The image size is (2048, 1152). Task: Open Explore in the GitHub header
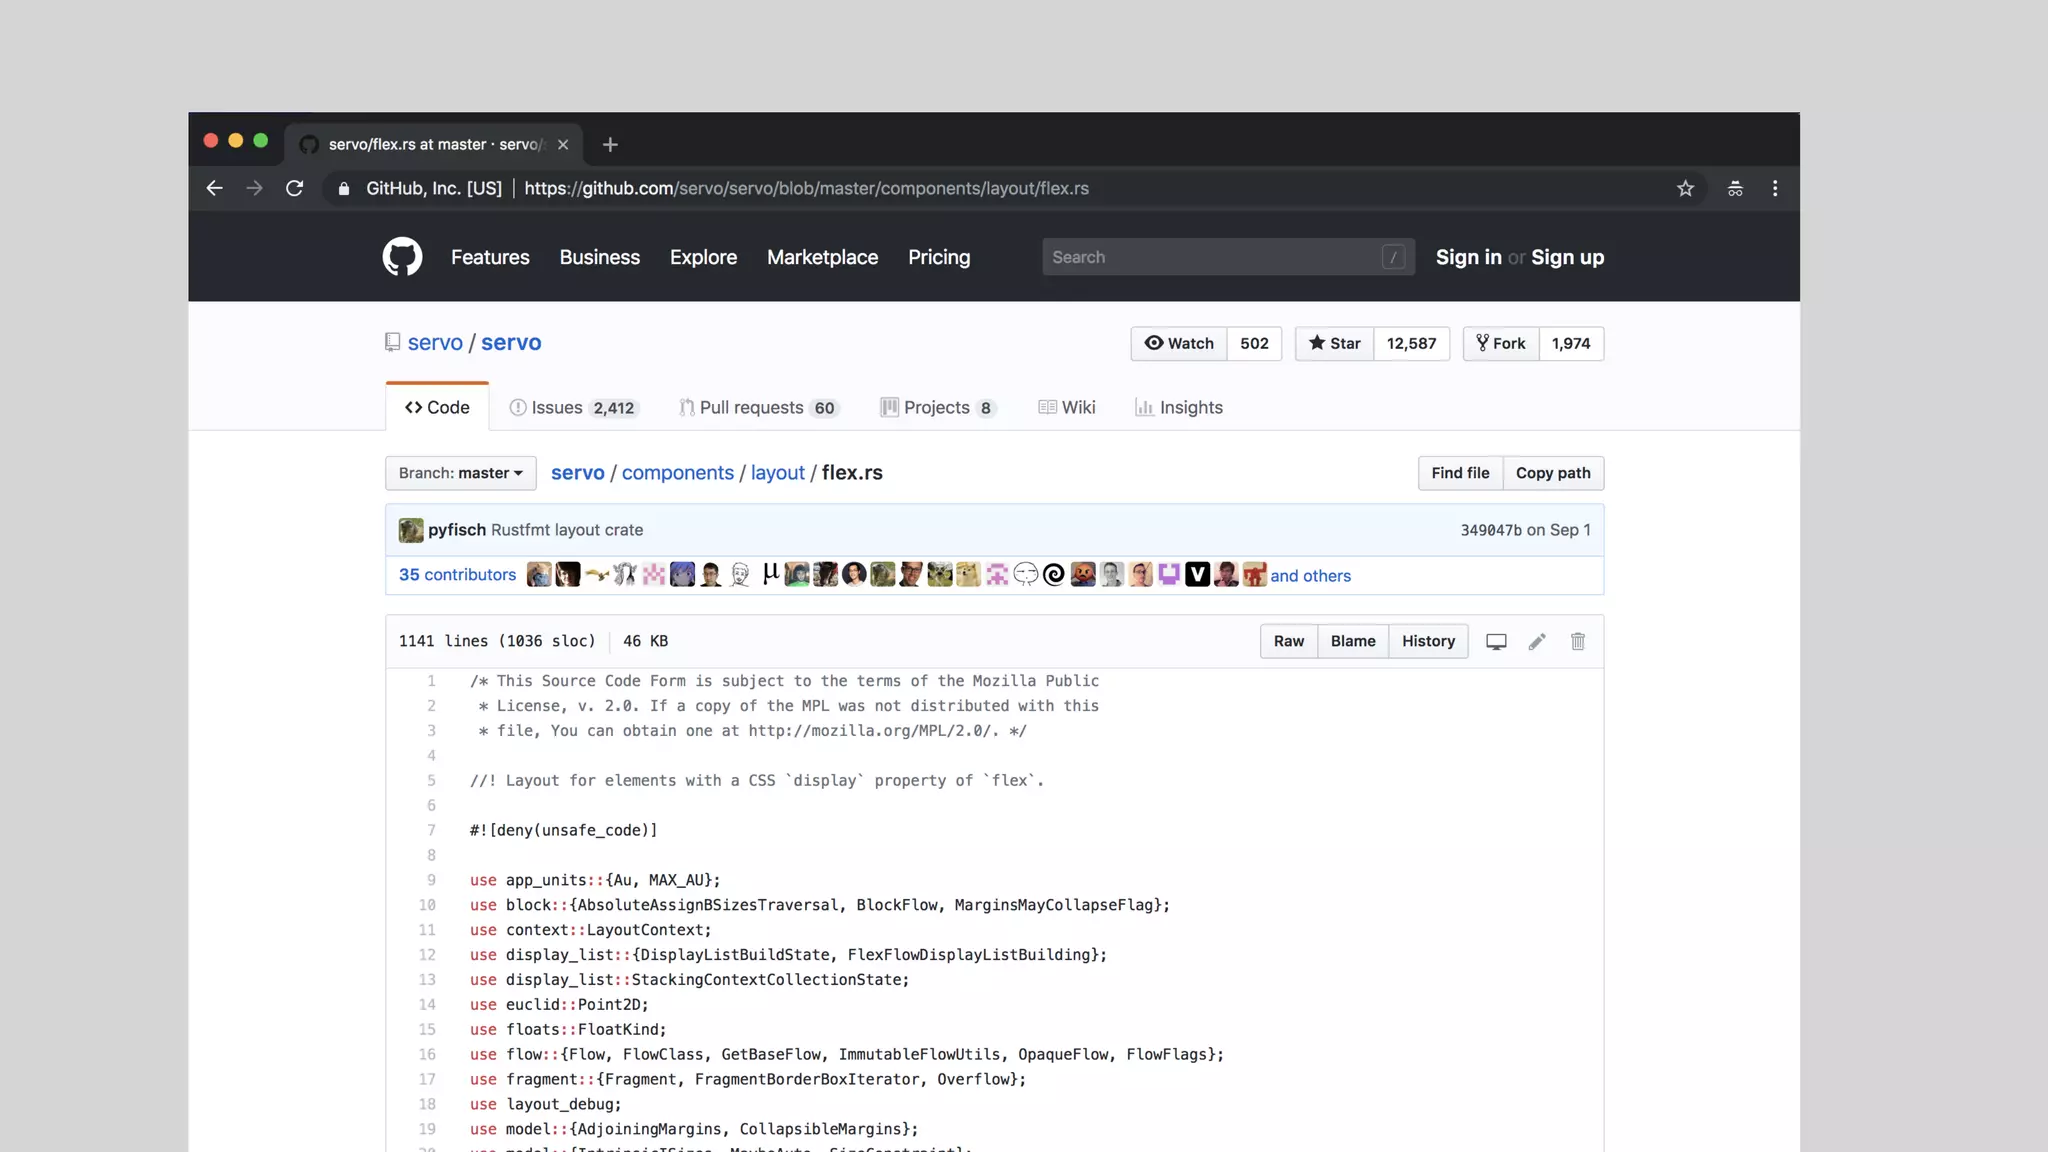coord(703,257)
